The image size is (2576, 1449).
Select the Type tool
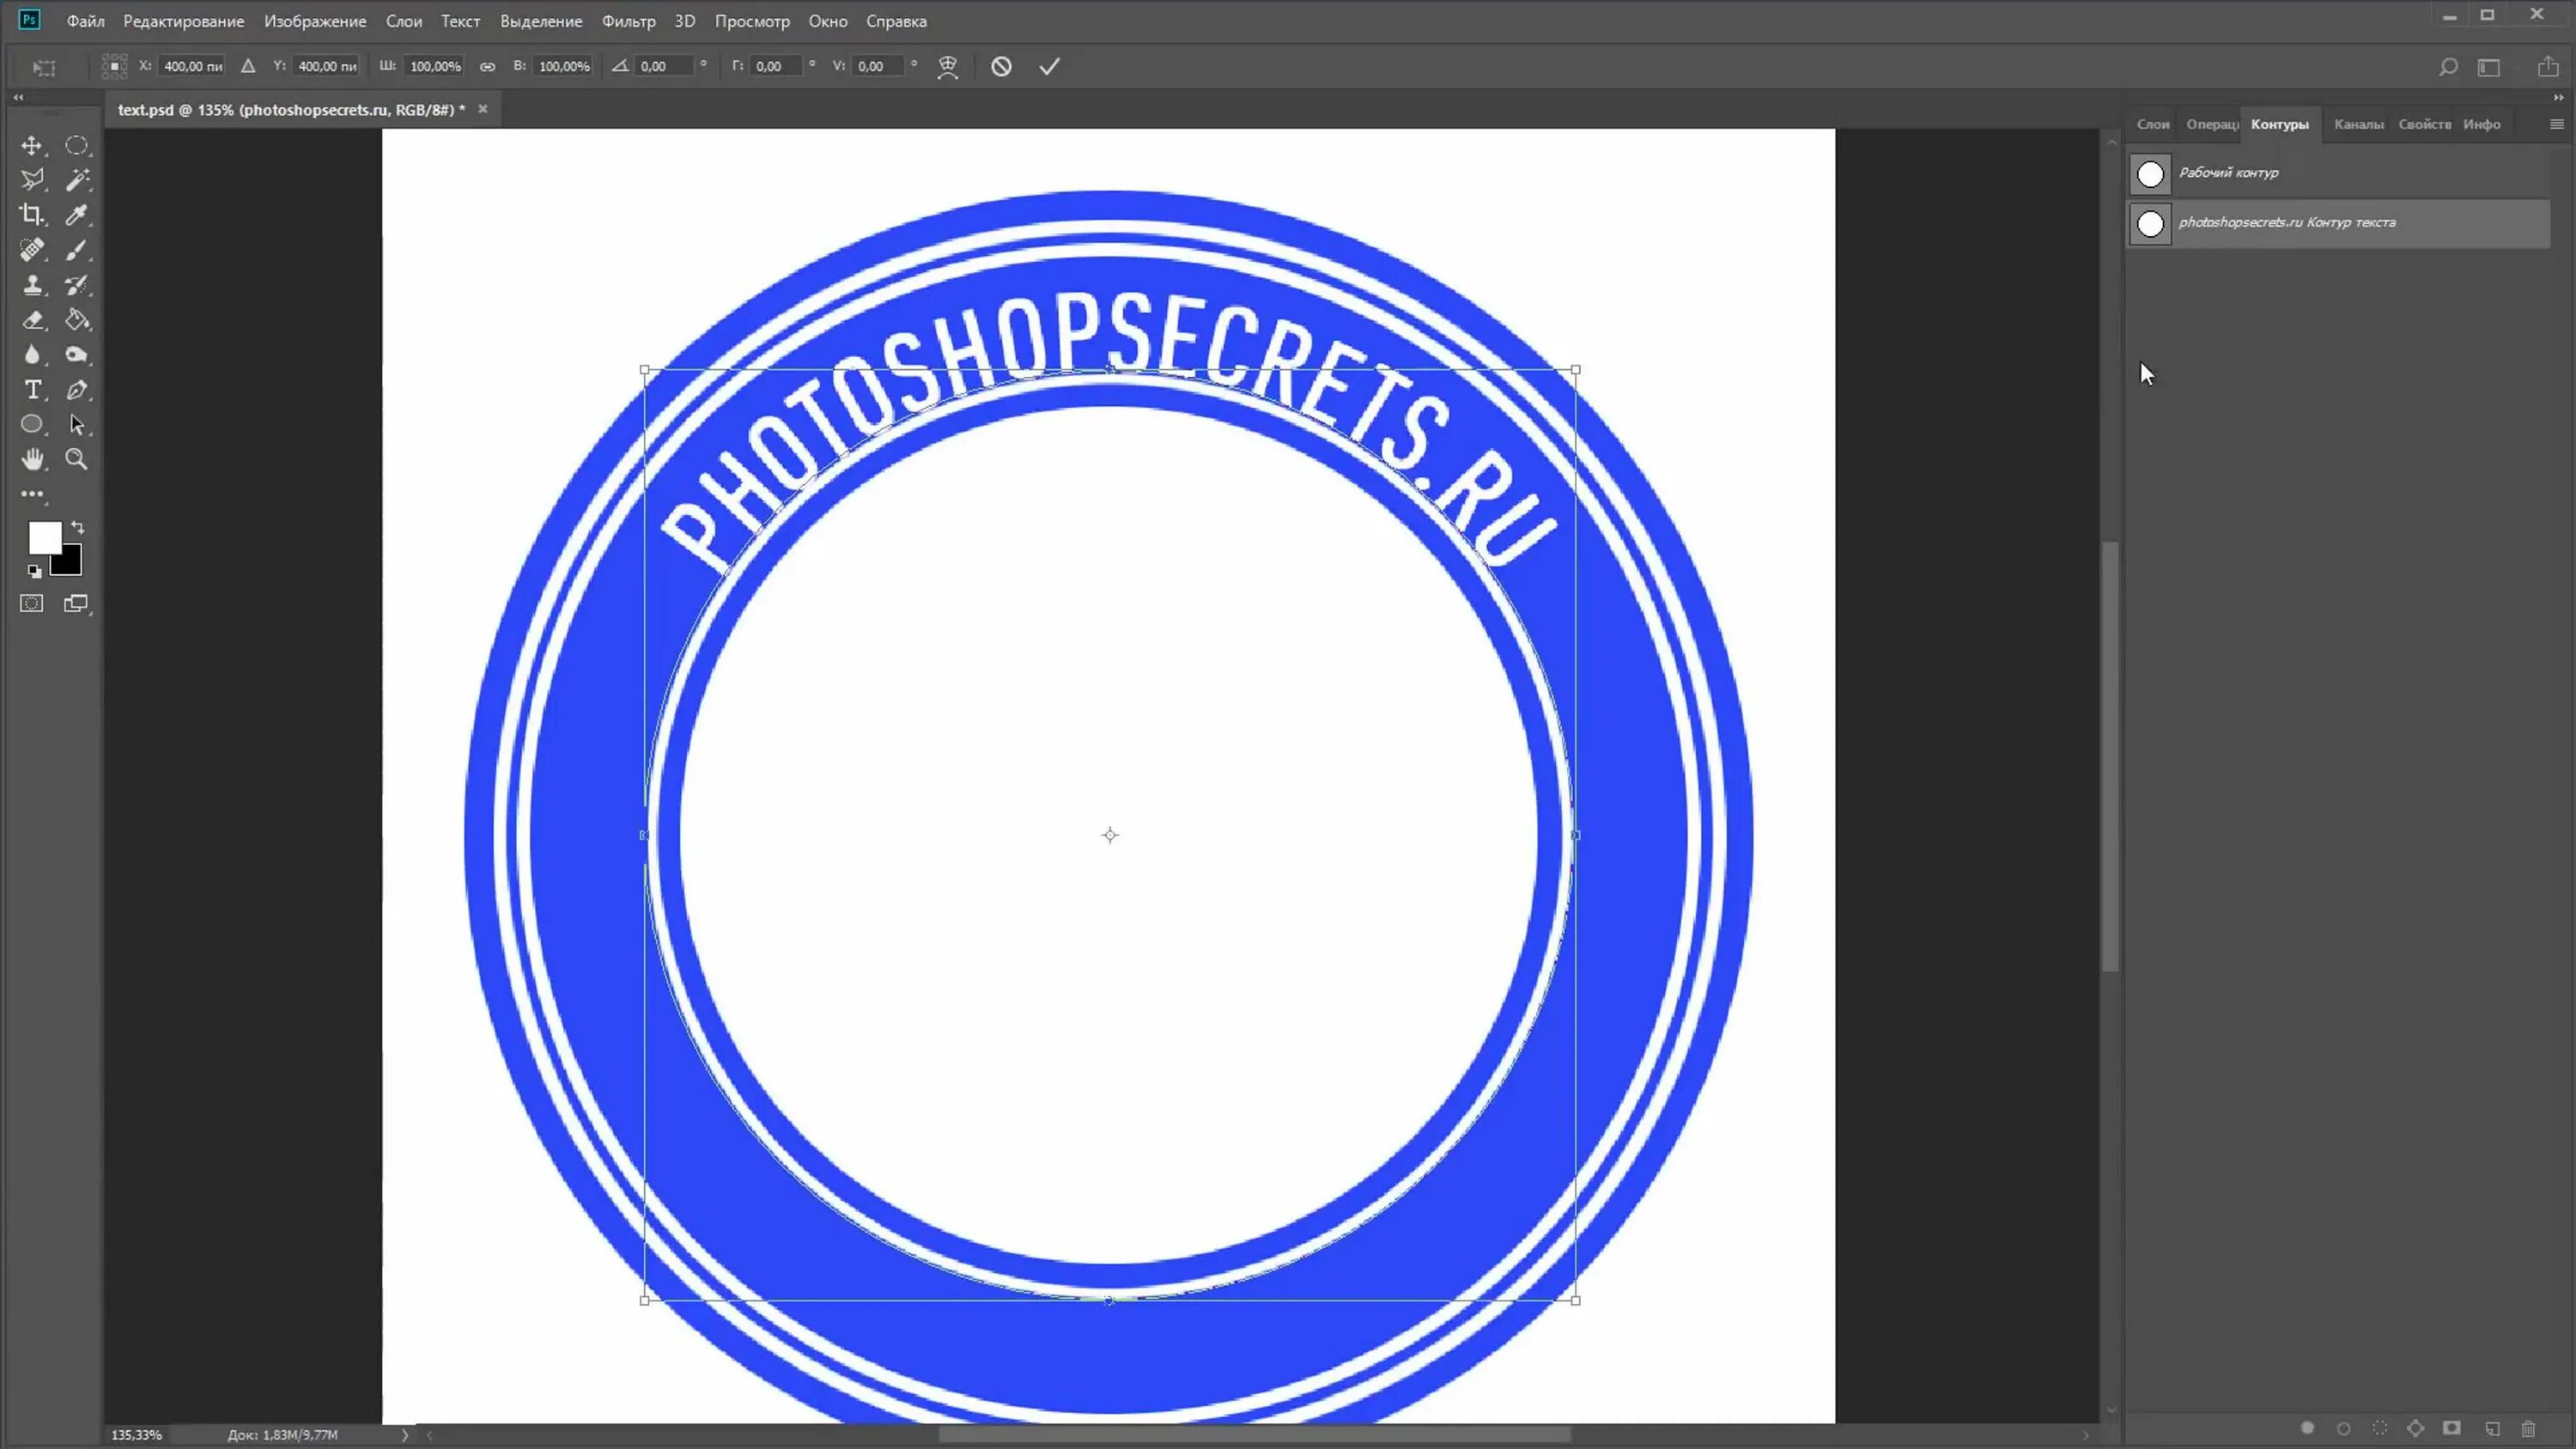30,389
